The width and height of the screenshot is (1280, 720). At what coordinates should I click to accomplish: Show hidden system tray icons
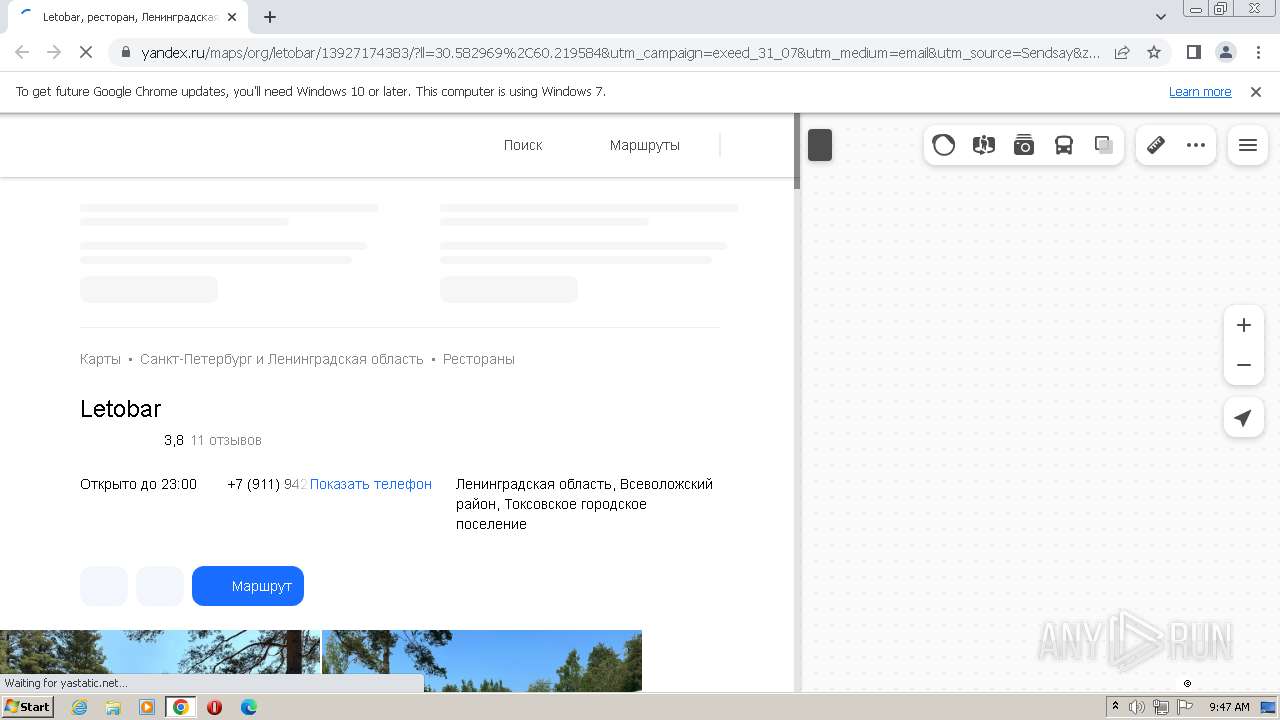coord(1115,707)
